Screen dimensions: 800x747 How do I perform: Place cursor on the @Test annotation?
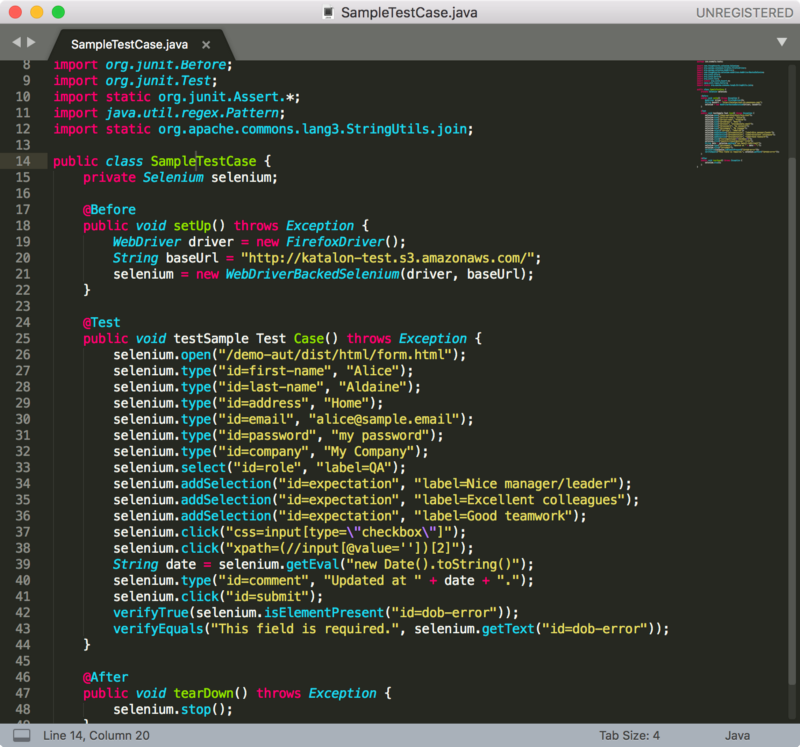102,322
